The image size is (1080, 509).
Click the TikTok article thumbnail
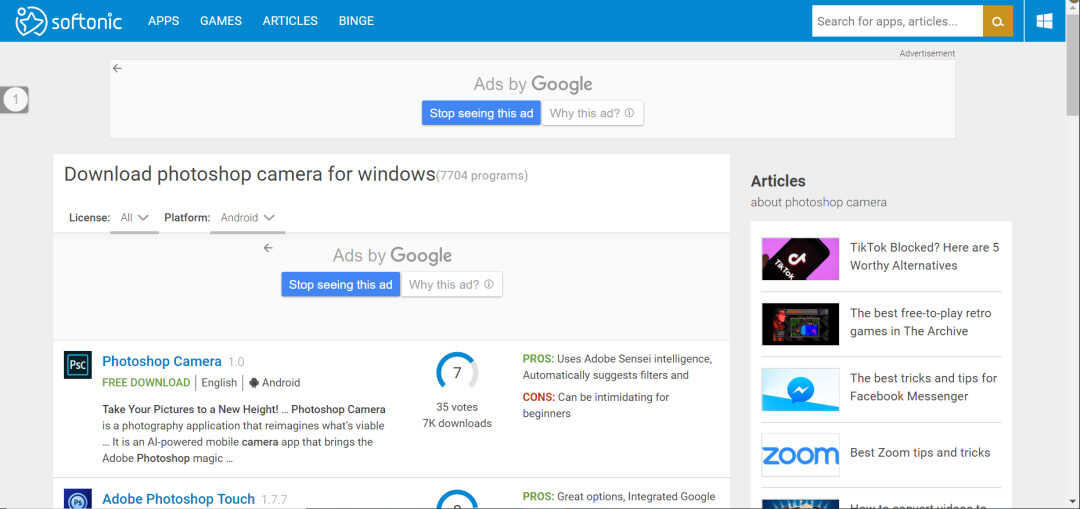tap(800, 259)
